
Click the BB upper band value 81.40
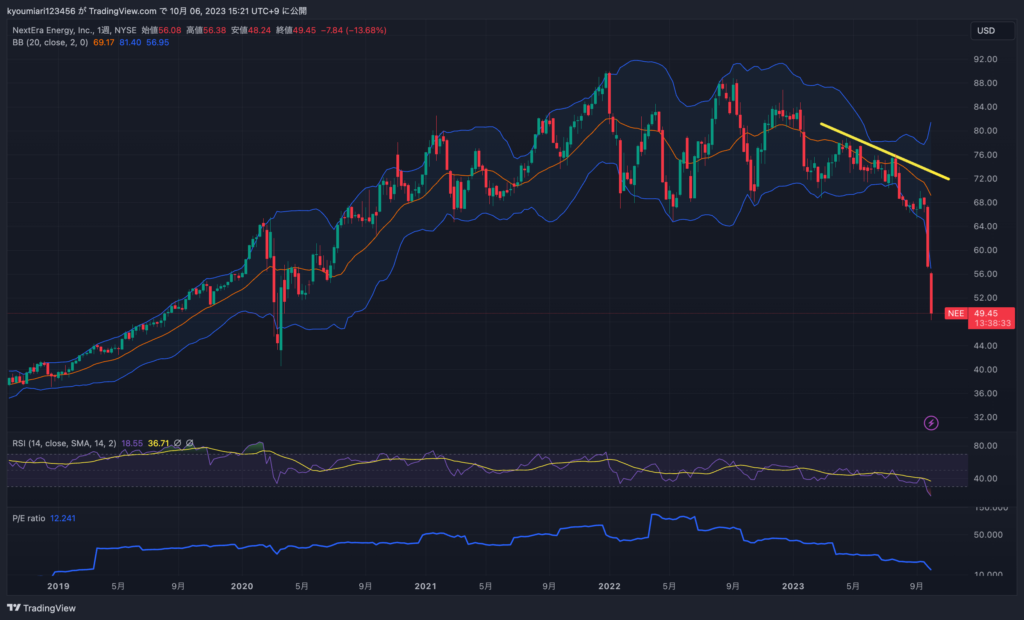click(x=129, y=42)
